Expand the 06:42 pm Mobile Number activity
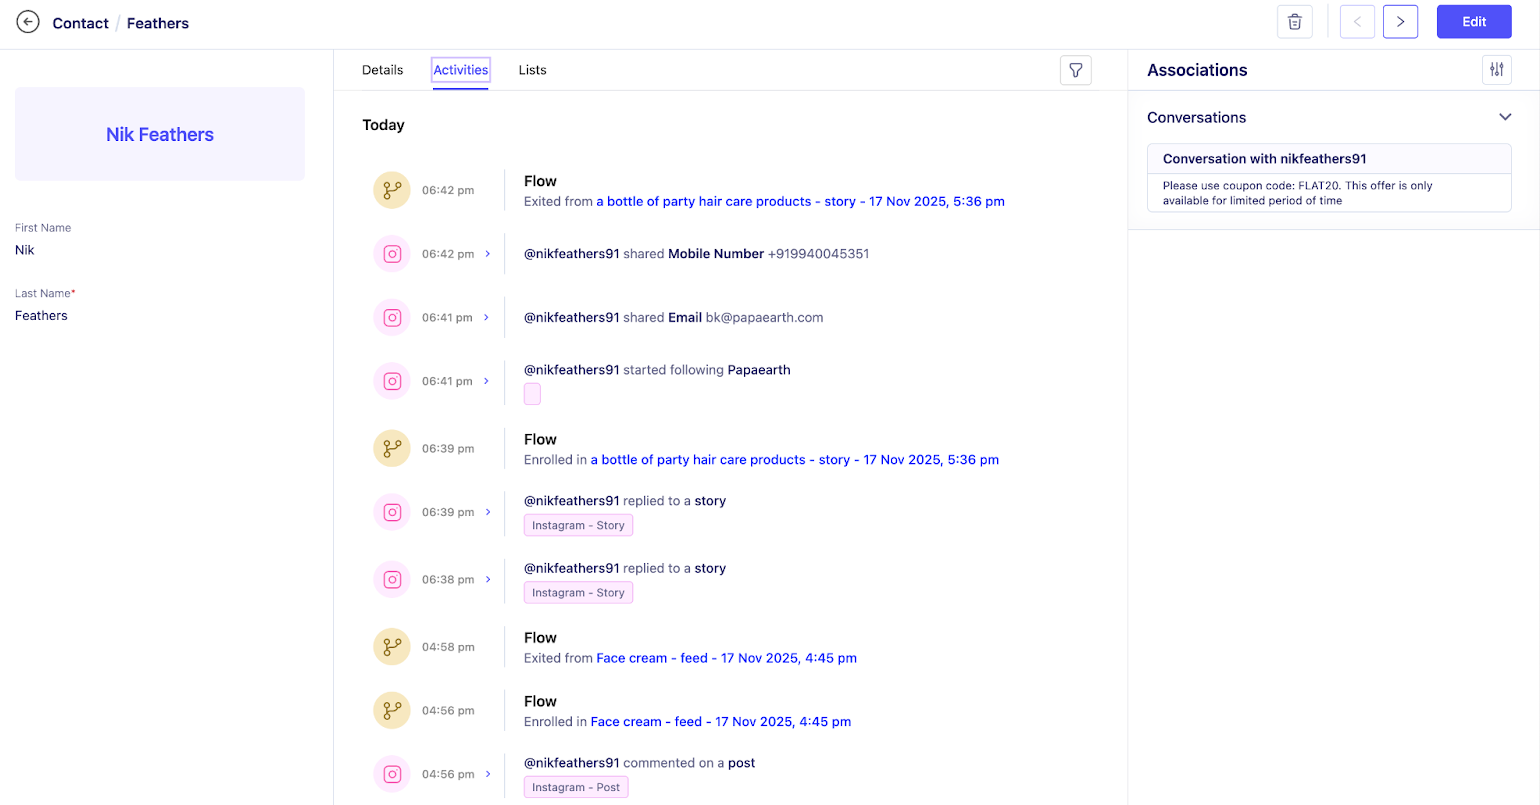The image size is (1540, 805). pos(488,254)
